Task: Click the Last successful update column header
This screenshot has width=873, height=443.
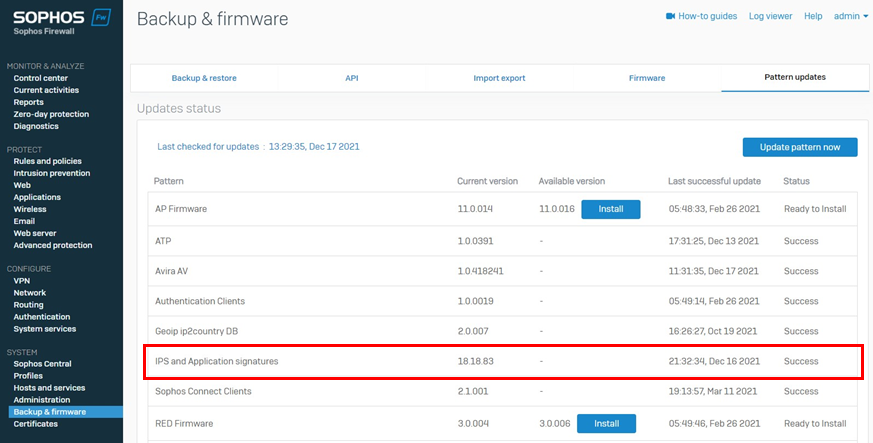Action: point(714,181)
